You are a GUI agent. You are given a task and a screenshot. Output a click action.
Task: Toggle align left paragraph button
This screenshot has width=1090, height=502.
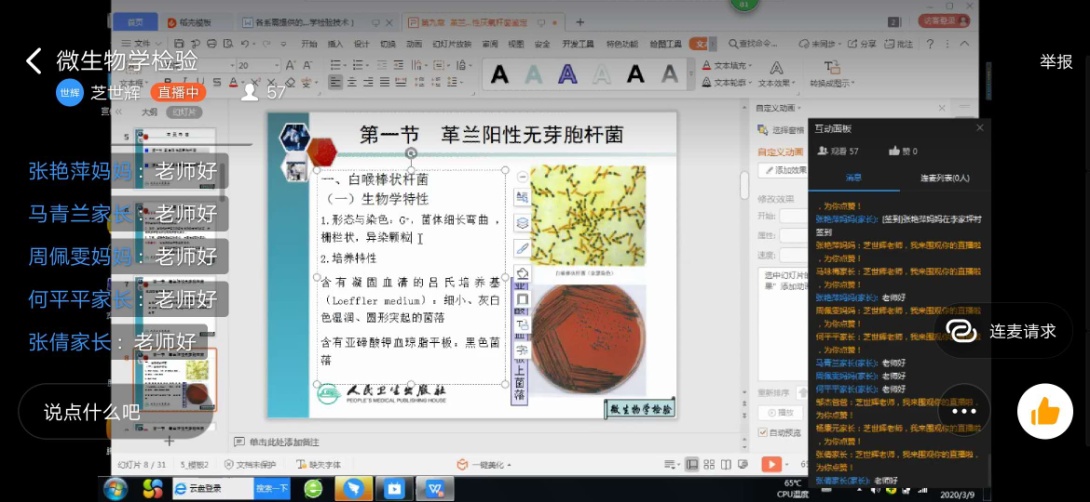pyautogui.click(x=335, y=82)
